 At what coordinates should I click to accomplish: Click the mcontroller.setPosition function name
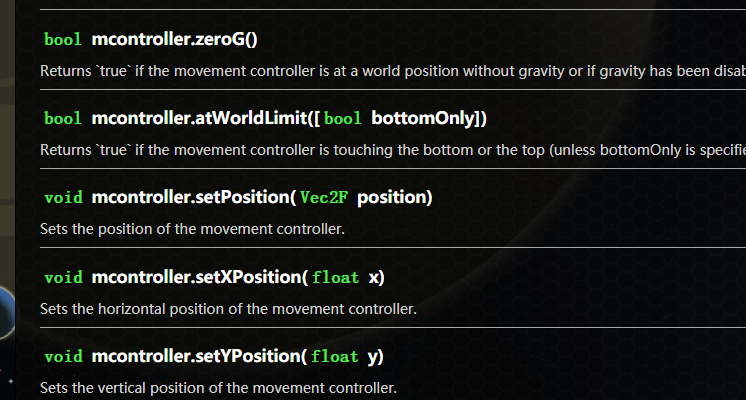click(x=190, y=198)
